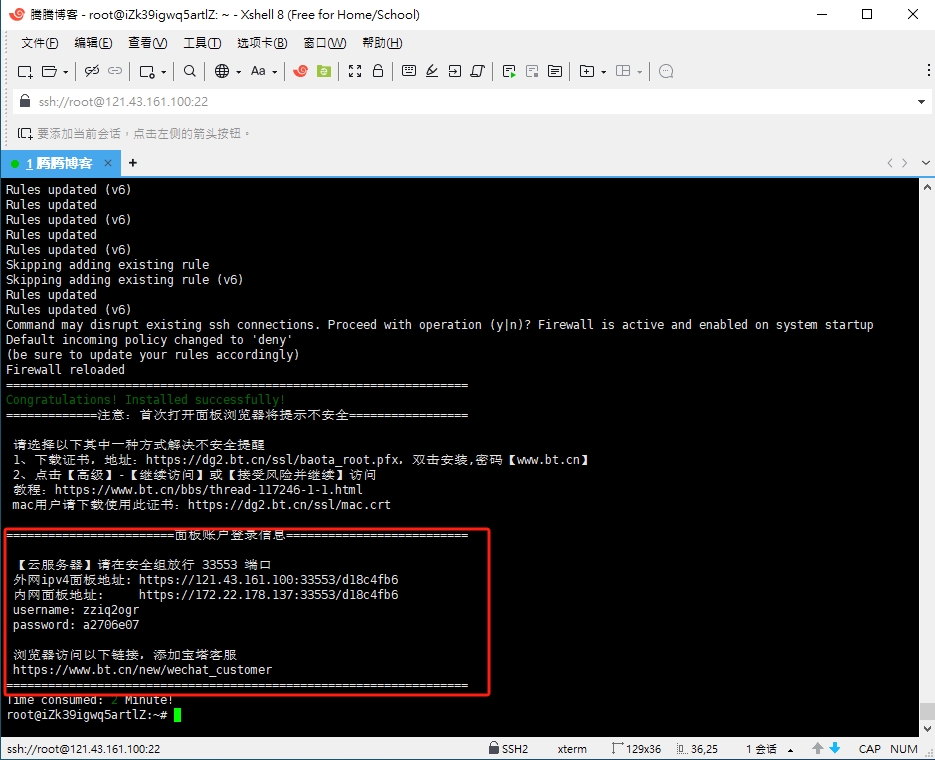Add a new tab with plus button
This screenshot has width=935, height=760.
[x=133, y=163]
